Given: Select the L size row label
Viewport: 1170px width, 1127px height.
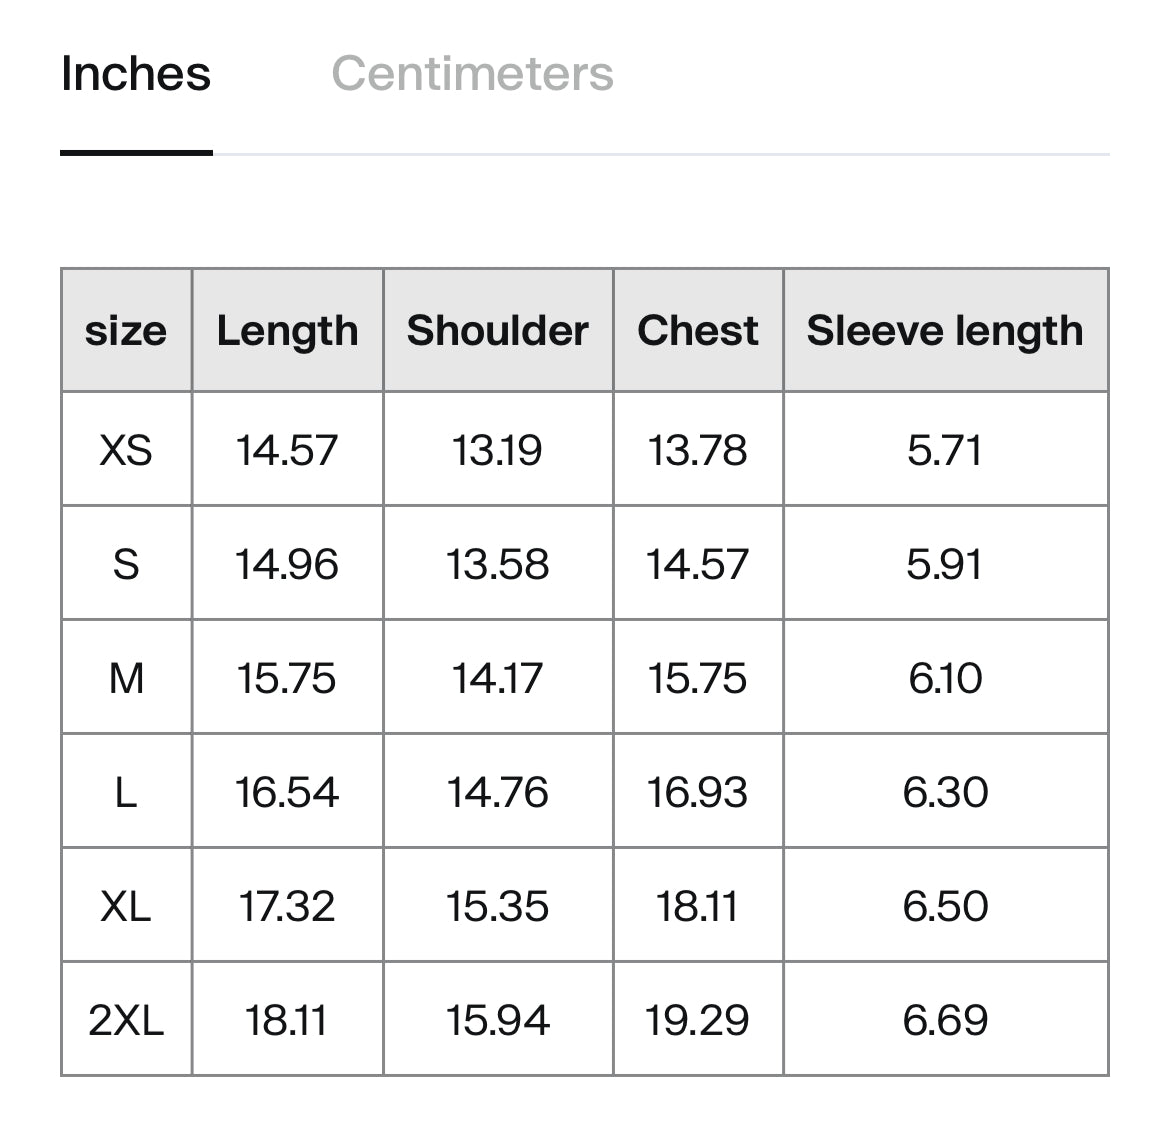Looking at the screenshot, I should tap(126, 792).
